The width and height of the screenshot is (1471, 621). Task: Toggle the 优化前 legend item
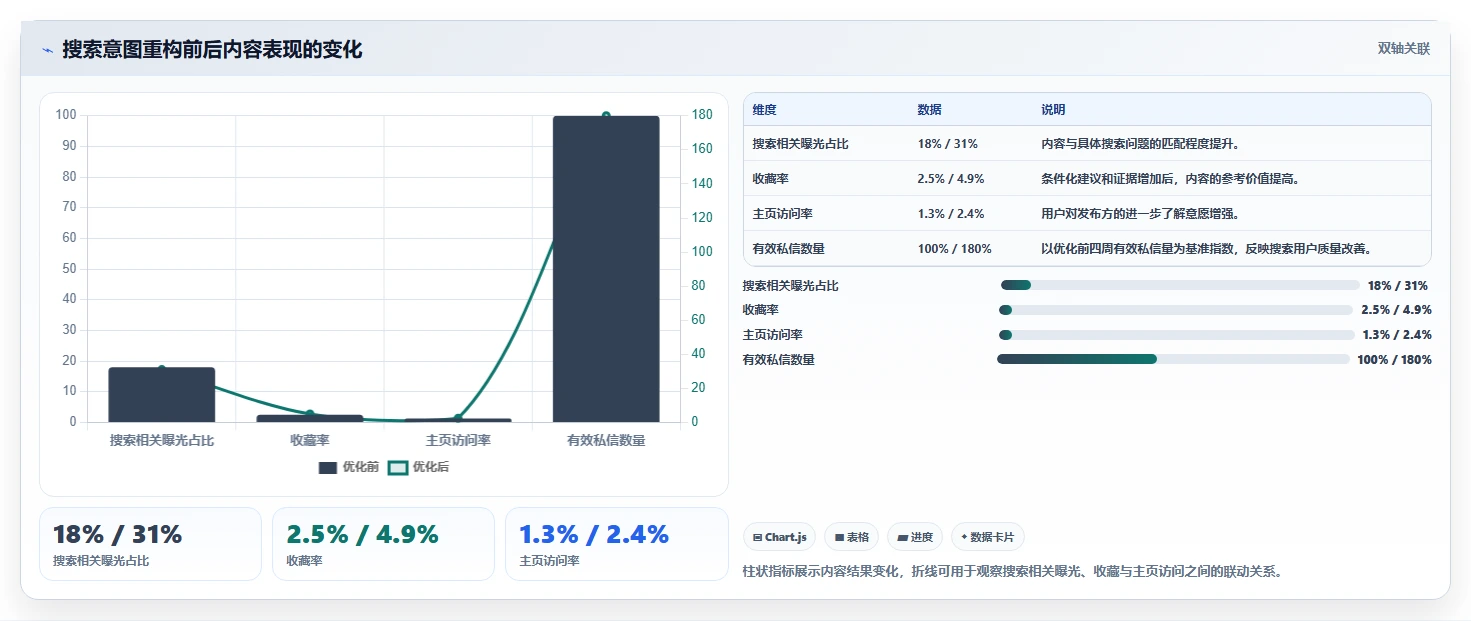coord(349,467)
